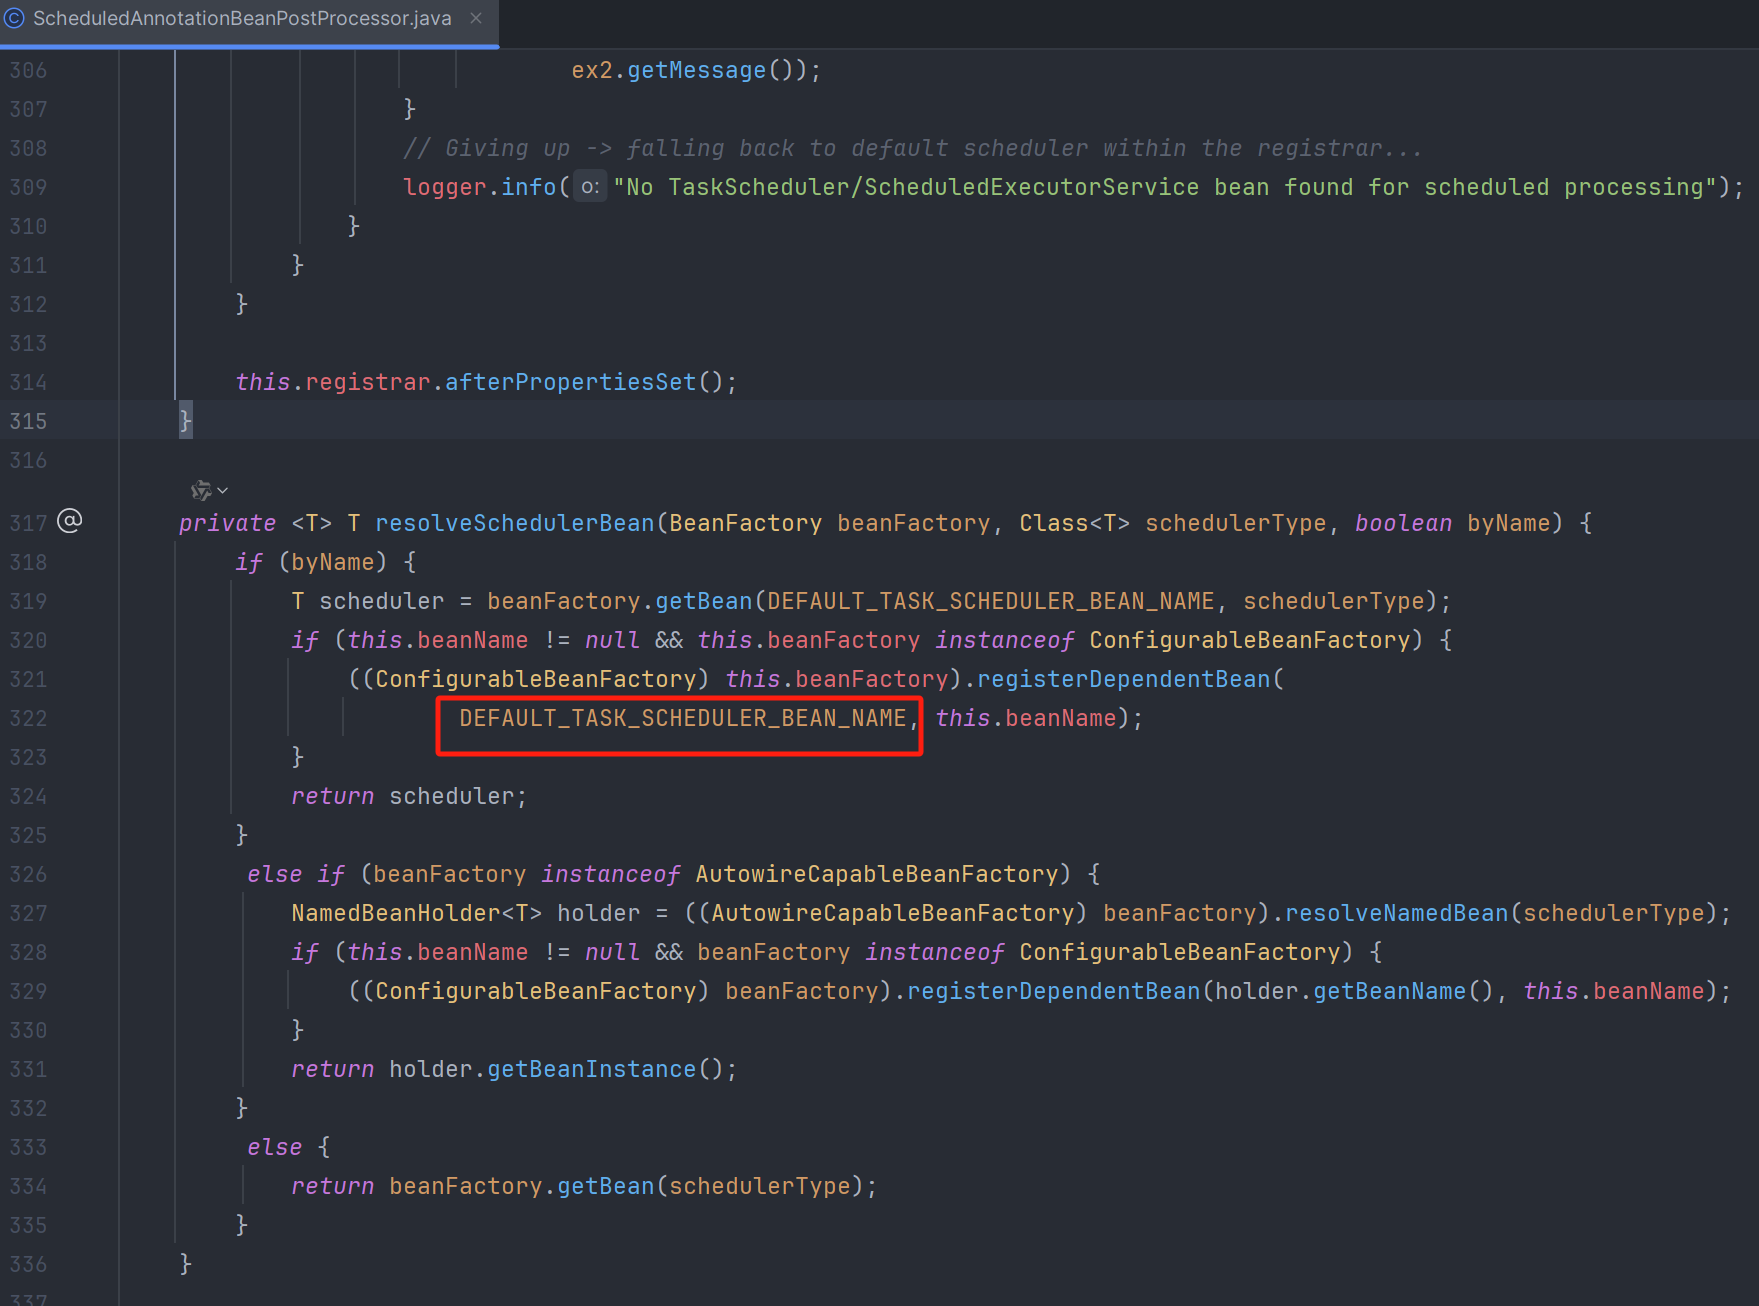Expand the dropdown chevron beside the AI inlay icon
Image resolution: width=1759 pixels, height=1306 pixels.
pyautogui.click(x=222, y=490)
